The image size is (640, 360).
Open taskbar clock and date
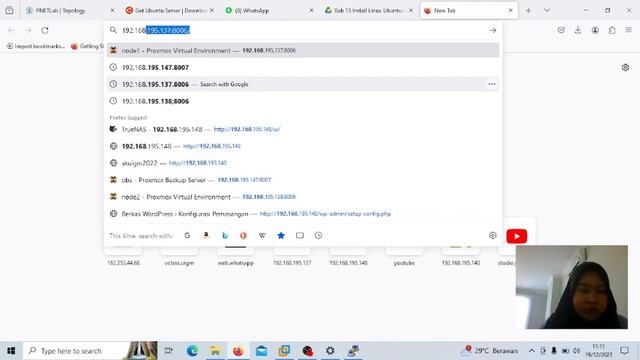click(598, 351)
